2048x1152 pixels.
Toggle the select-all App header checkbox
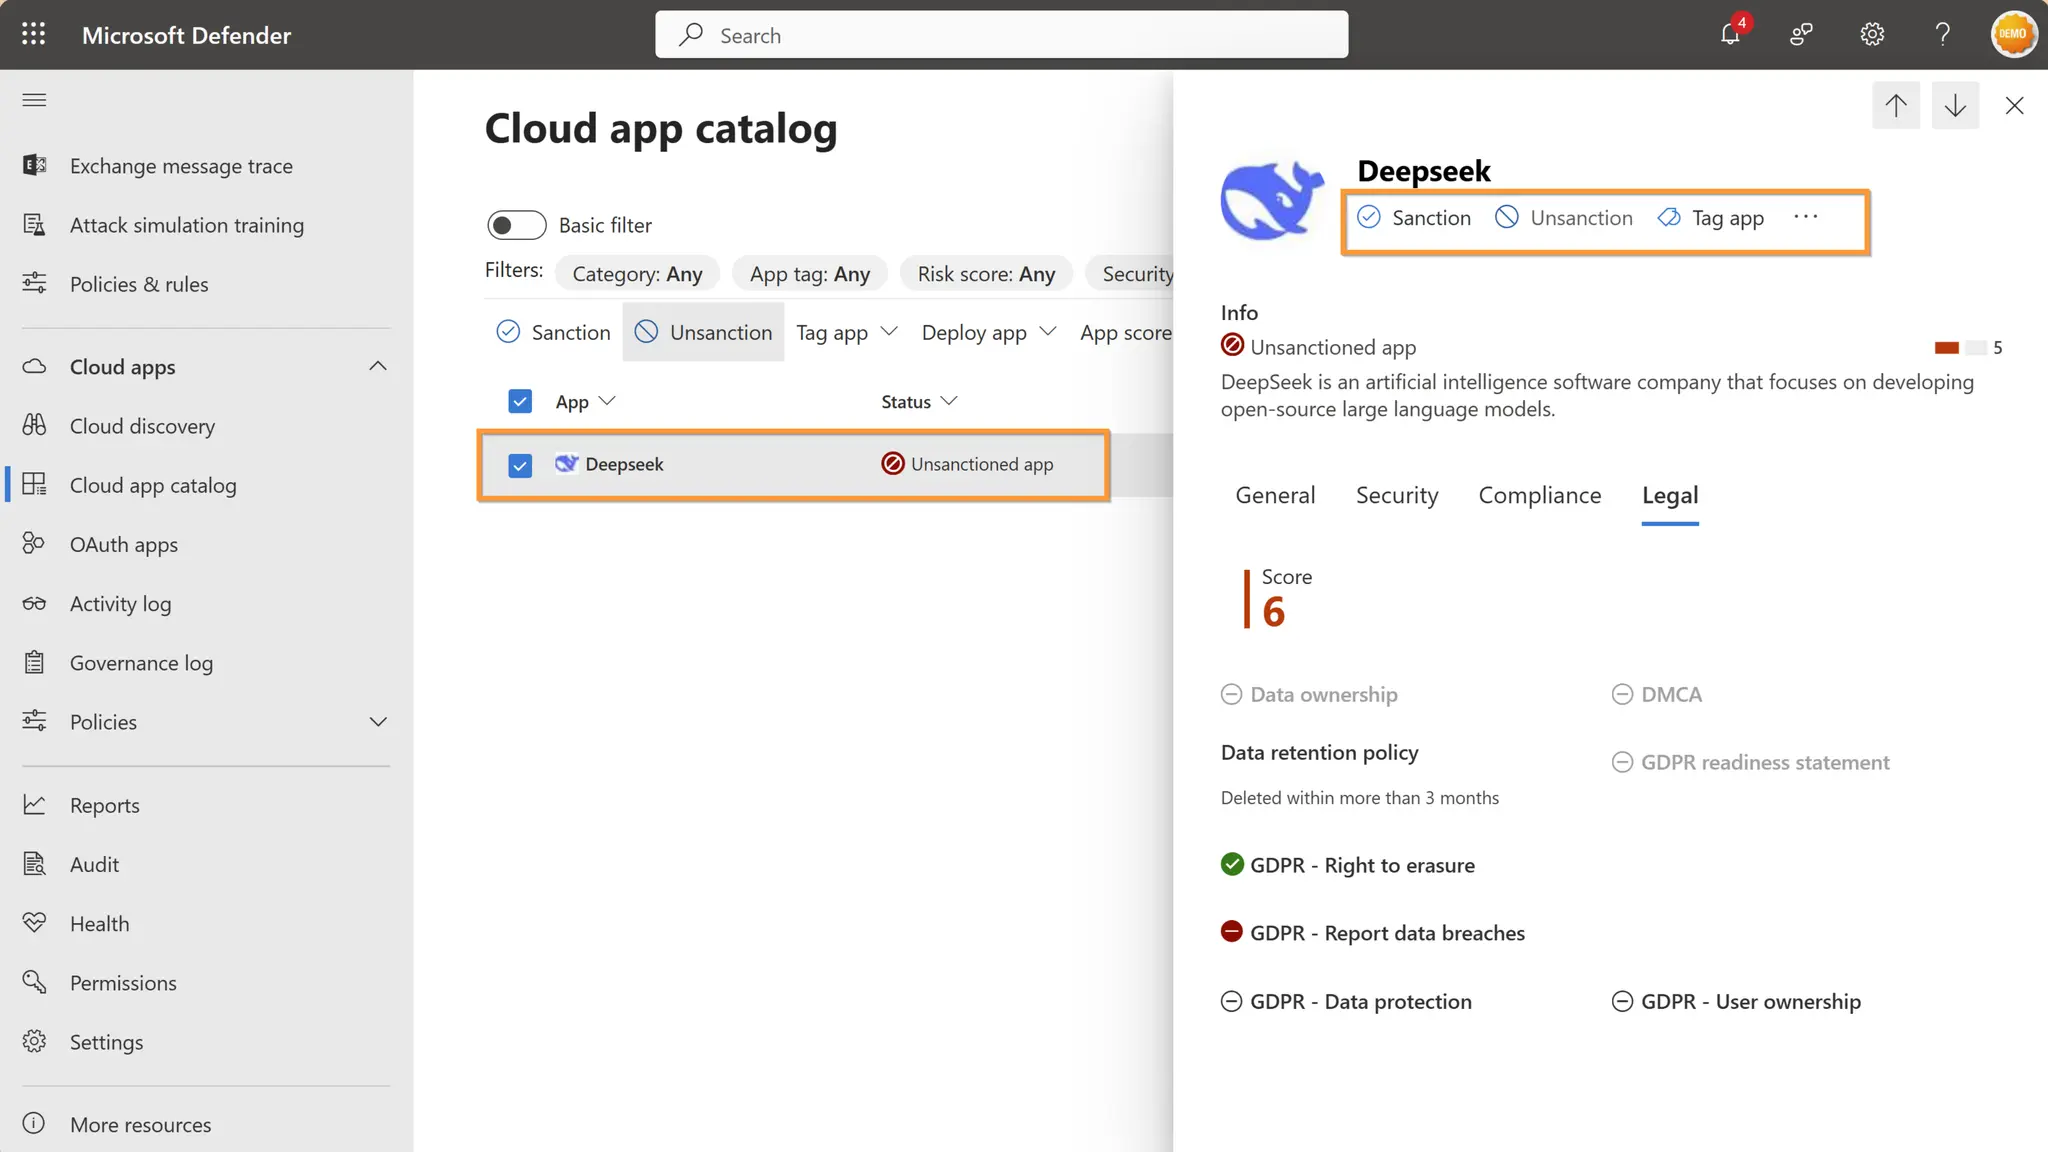click(520, 401)
